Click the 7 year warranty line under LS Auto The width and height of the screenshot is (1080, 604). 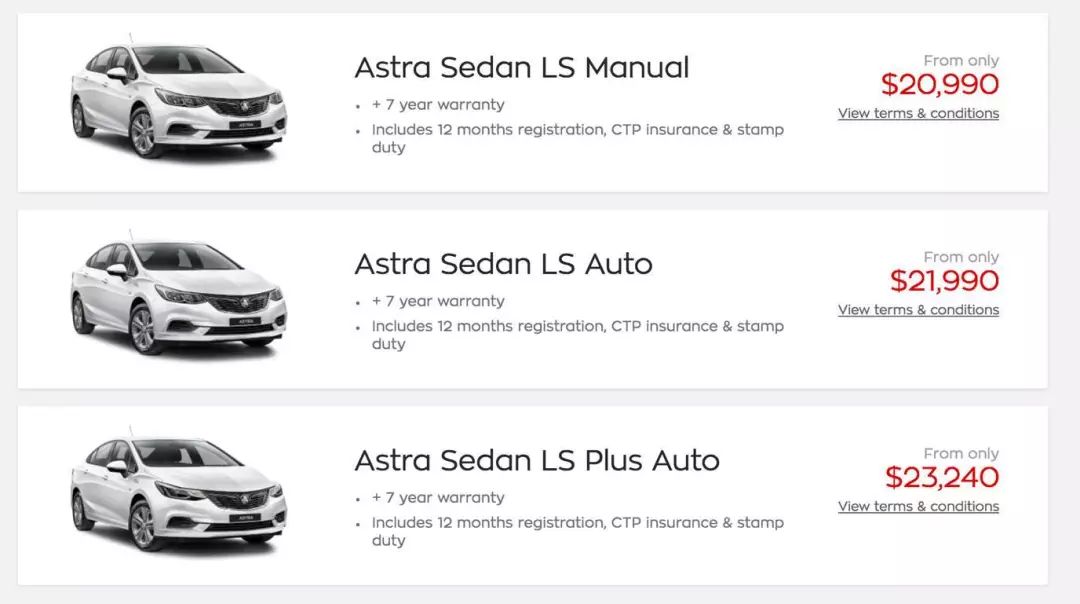click(x=438, y=301)
